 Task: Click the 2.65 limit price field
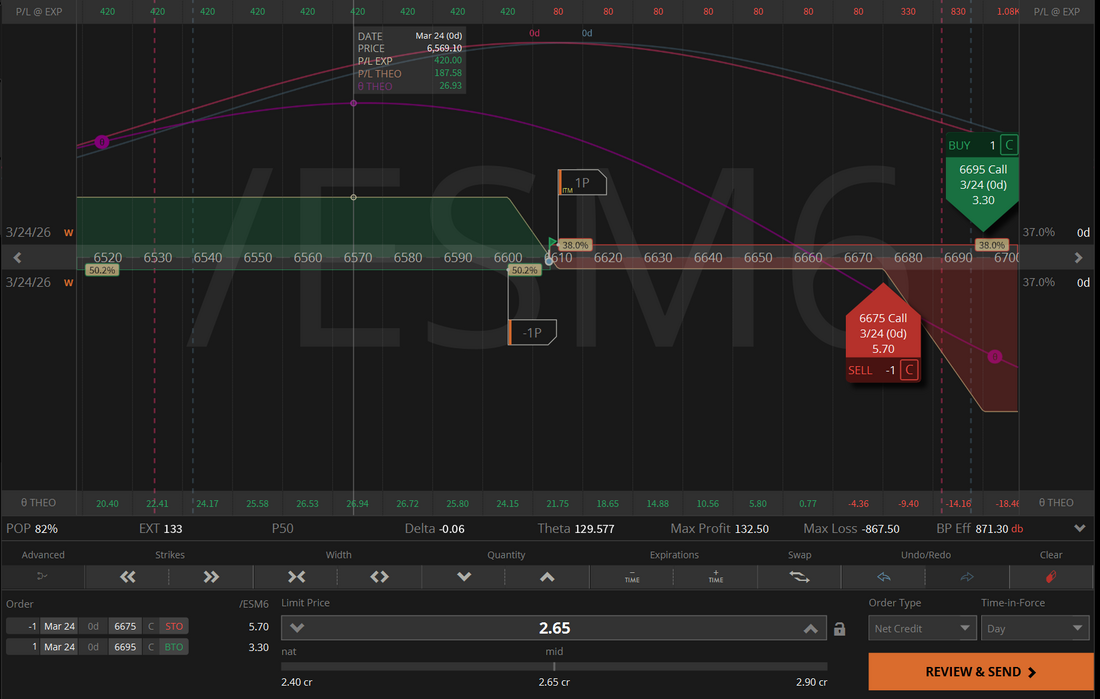coord(554,628)
